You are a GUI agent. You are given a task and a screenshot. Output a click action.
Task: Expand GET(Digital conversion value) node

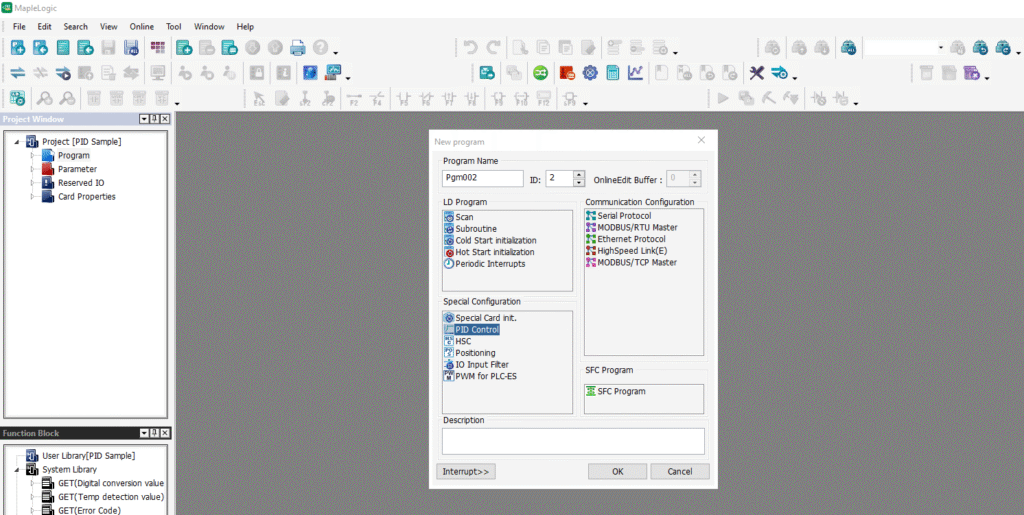[32, 483]
